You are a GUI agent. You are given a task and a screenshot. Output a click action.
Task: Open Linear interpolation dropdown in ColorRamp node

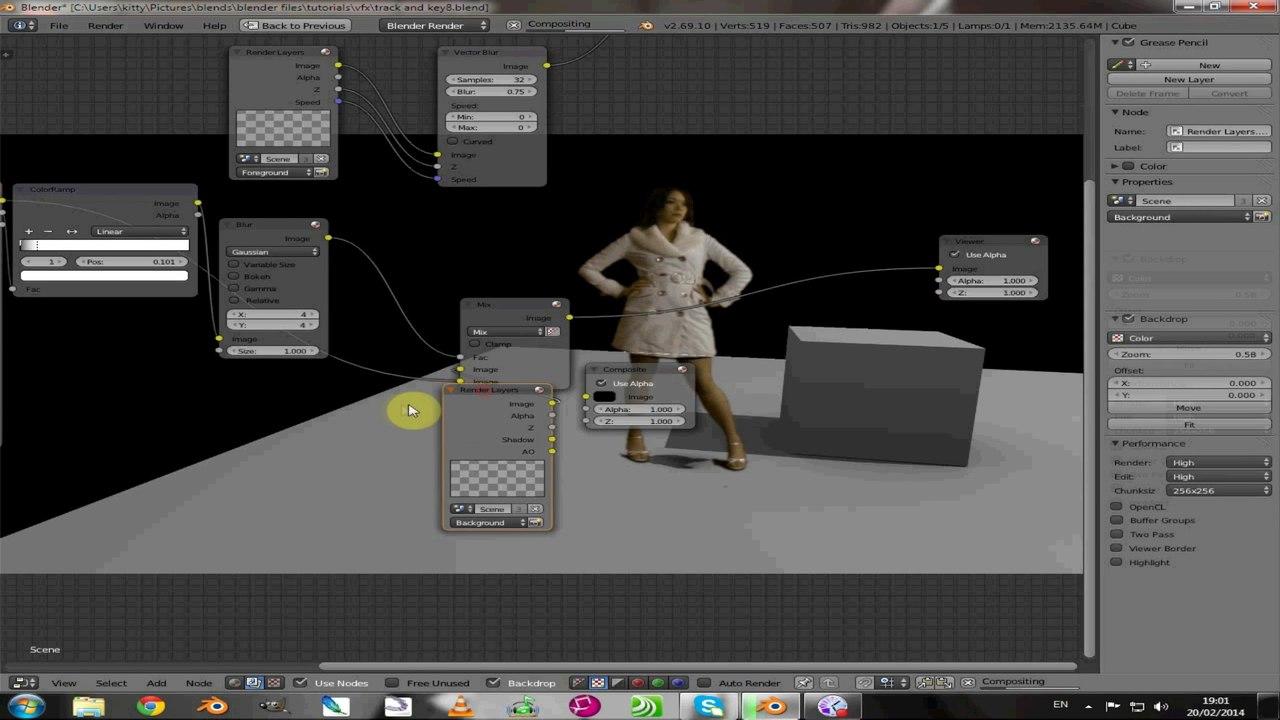point(139,232)
